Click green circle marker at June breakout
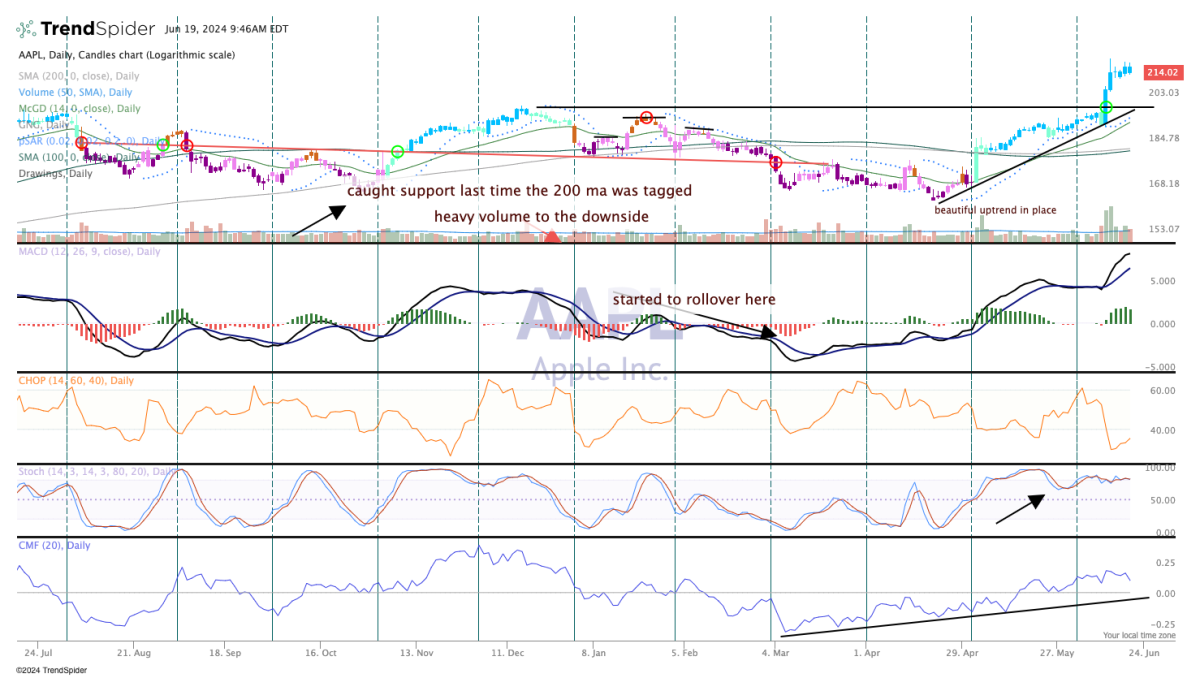 click(x=1106, y=107)
